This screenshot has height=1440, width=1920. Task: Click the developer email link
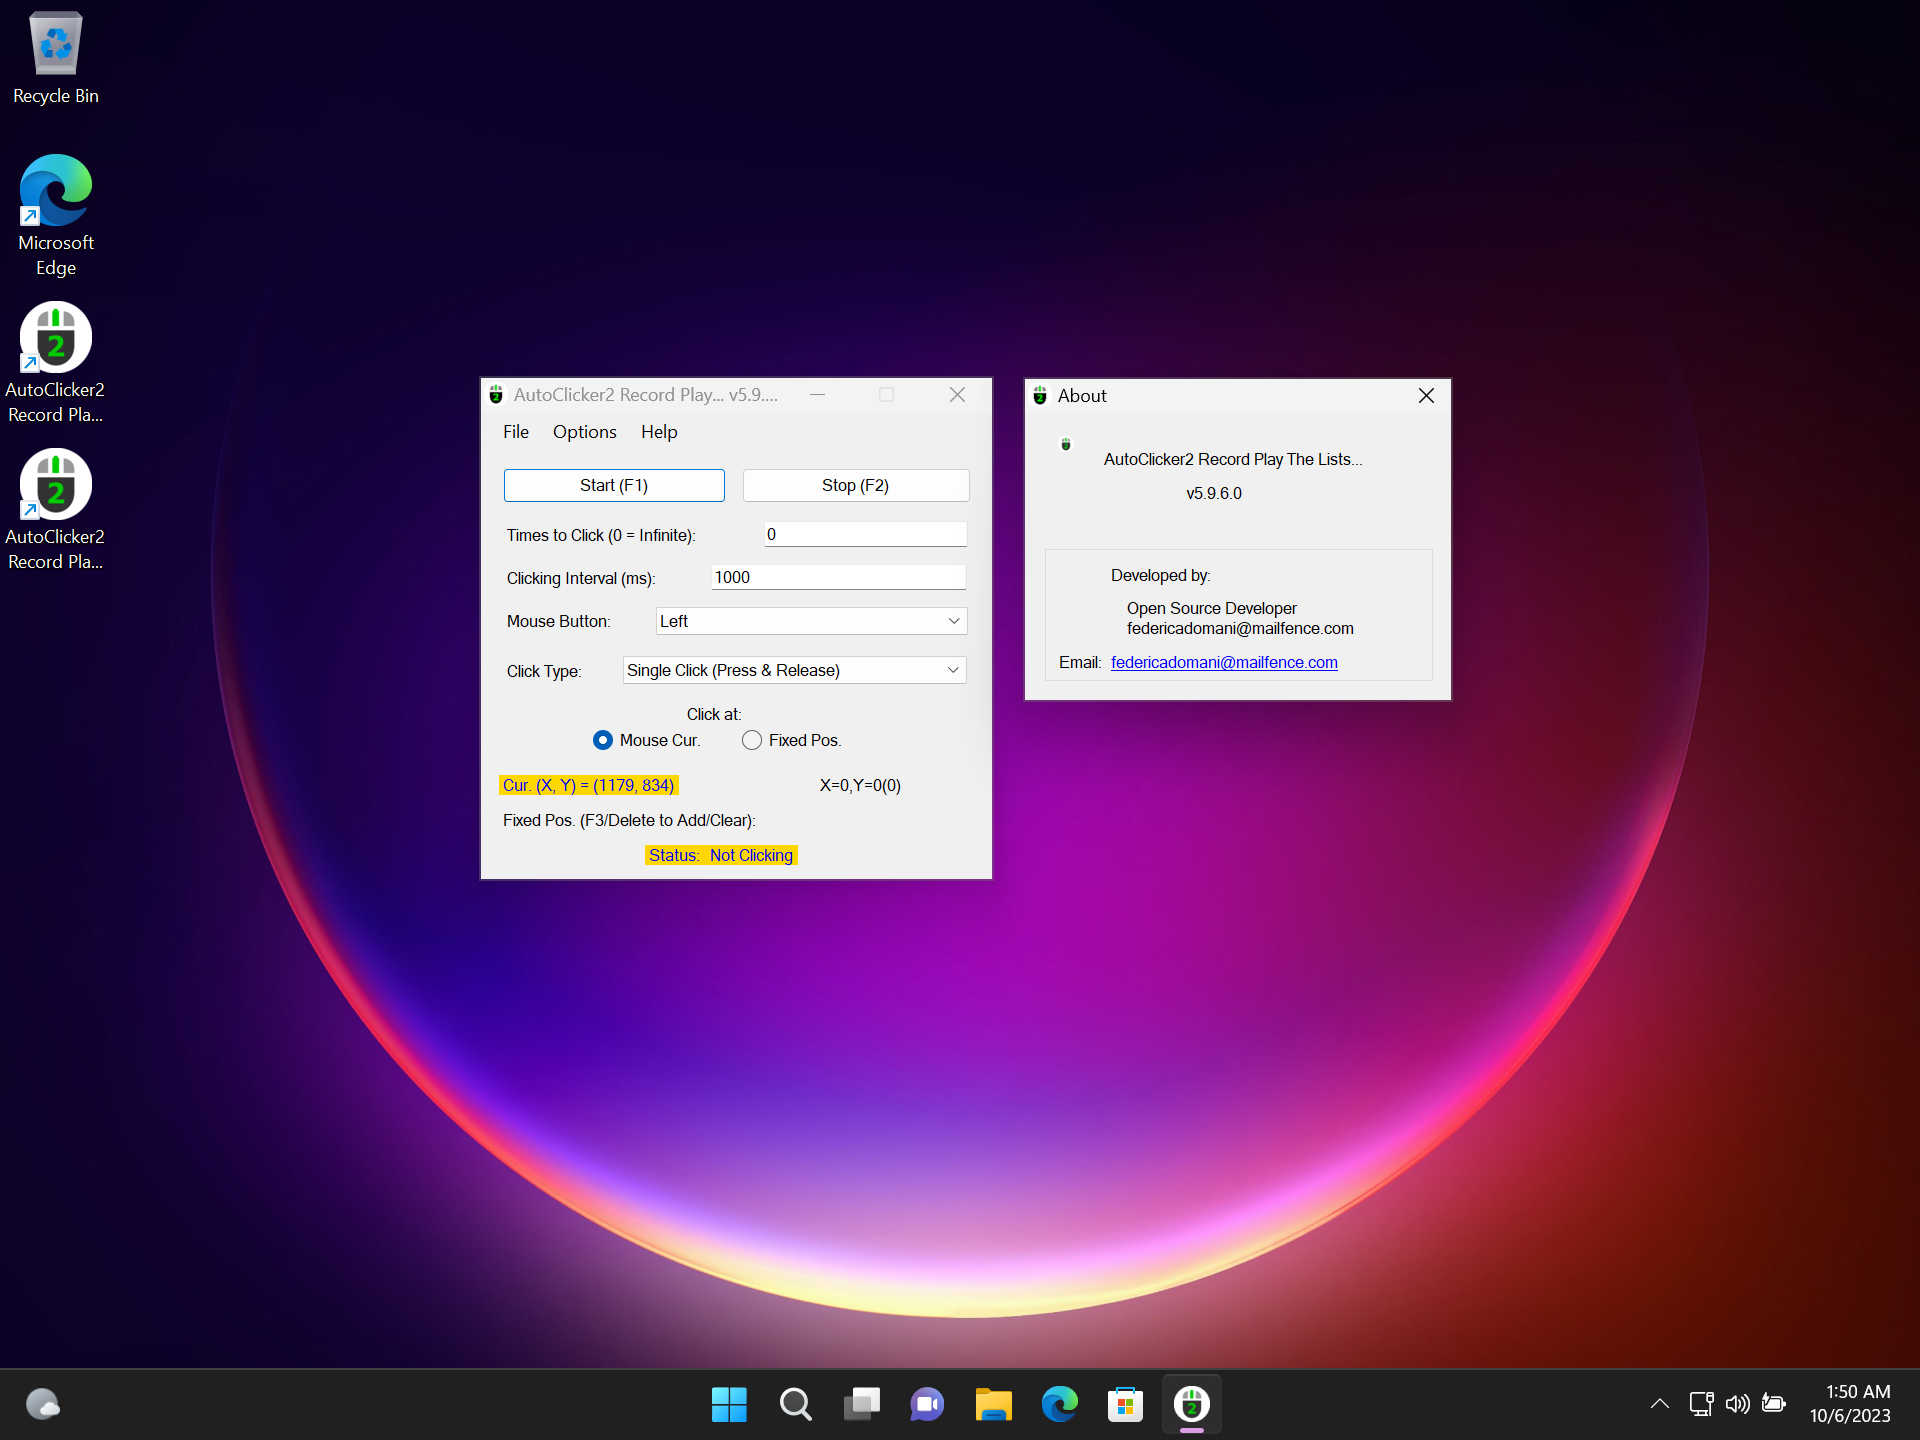[x=1222, y=661]
